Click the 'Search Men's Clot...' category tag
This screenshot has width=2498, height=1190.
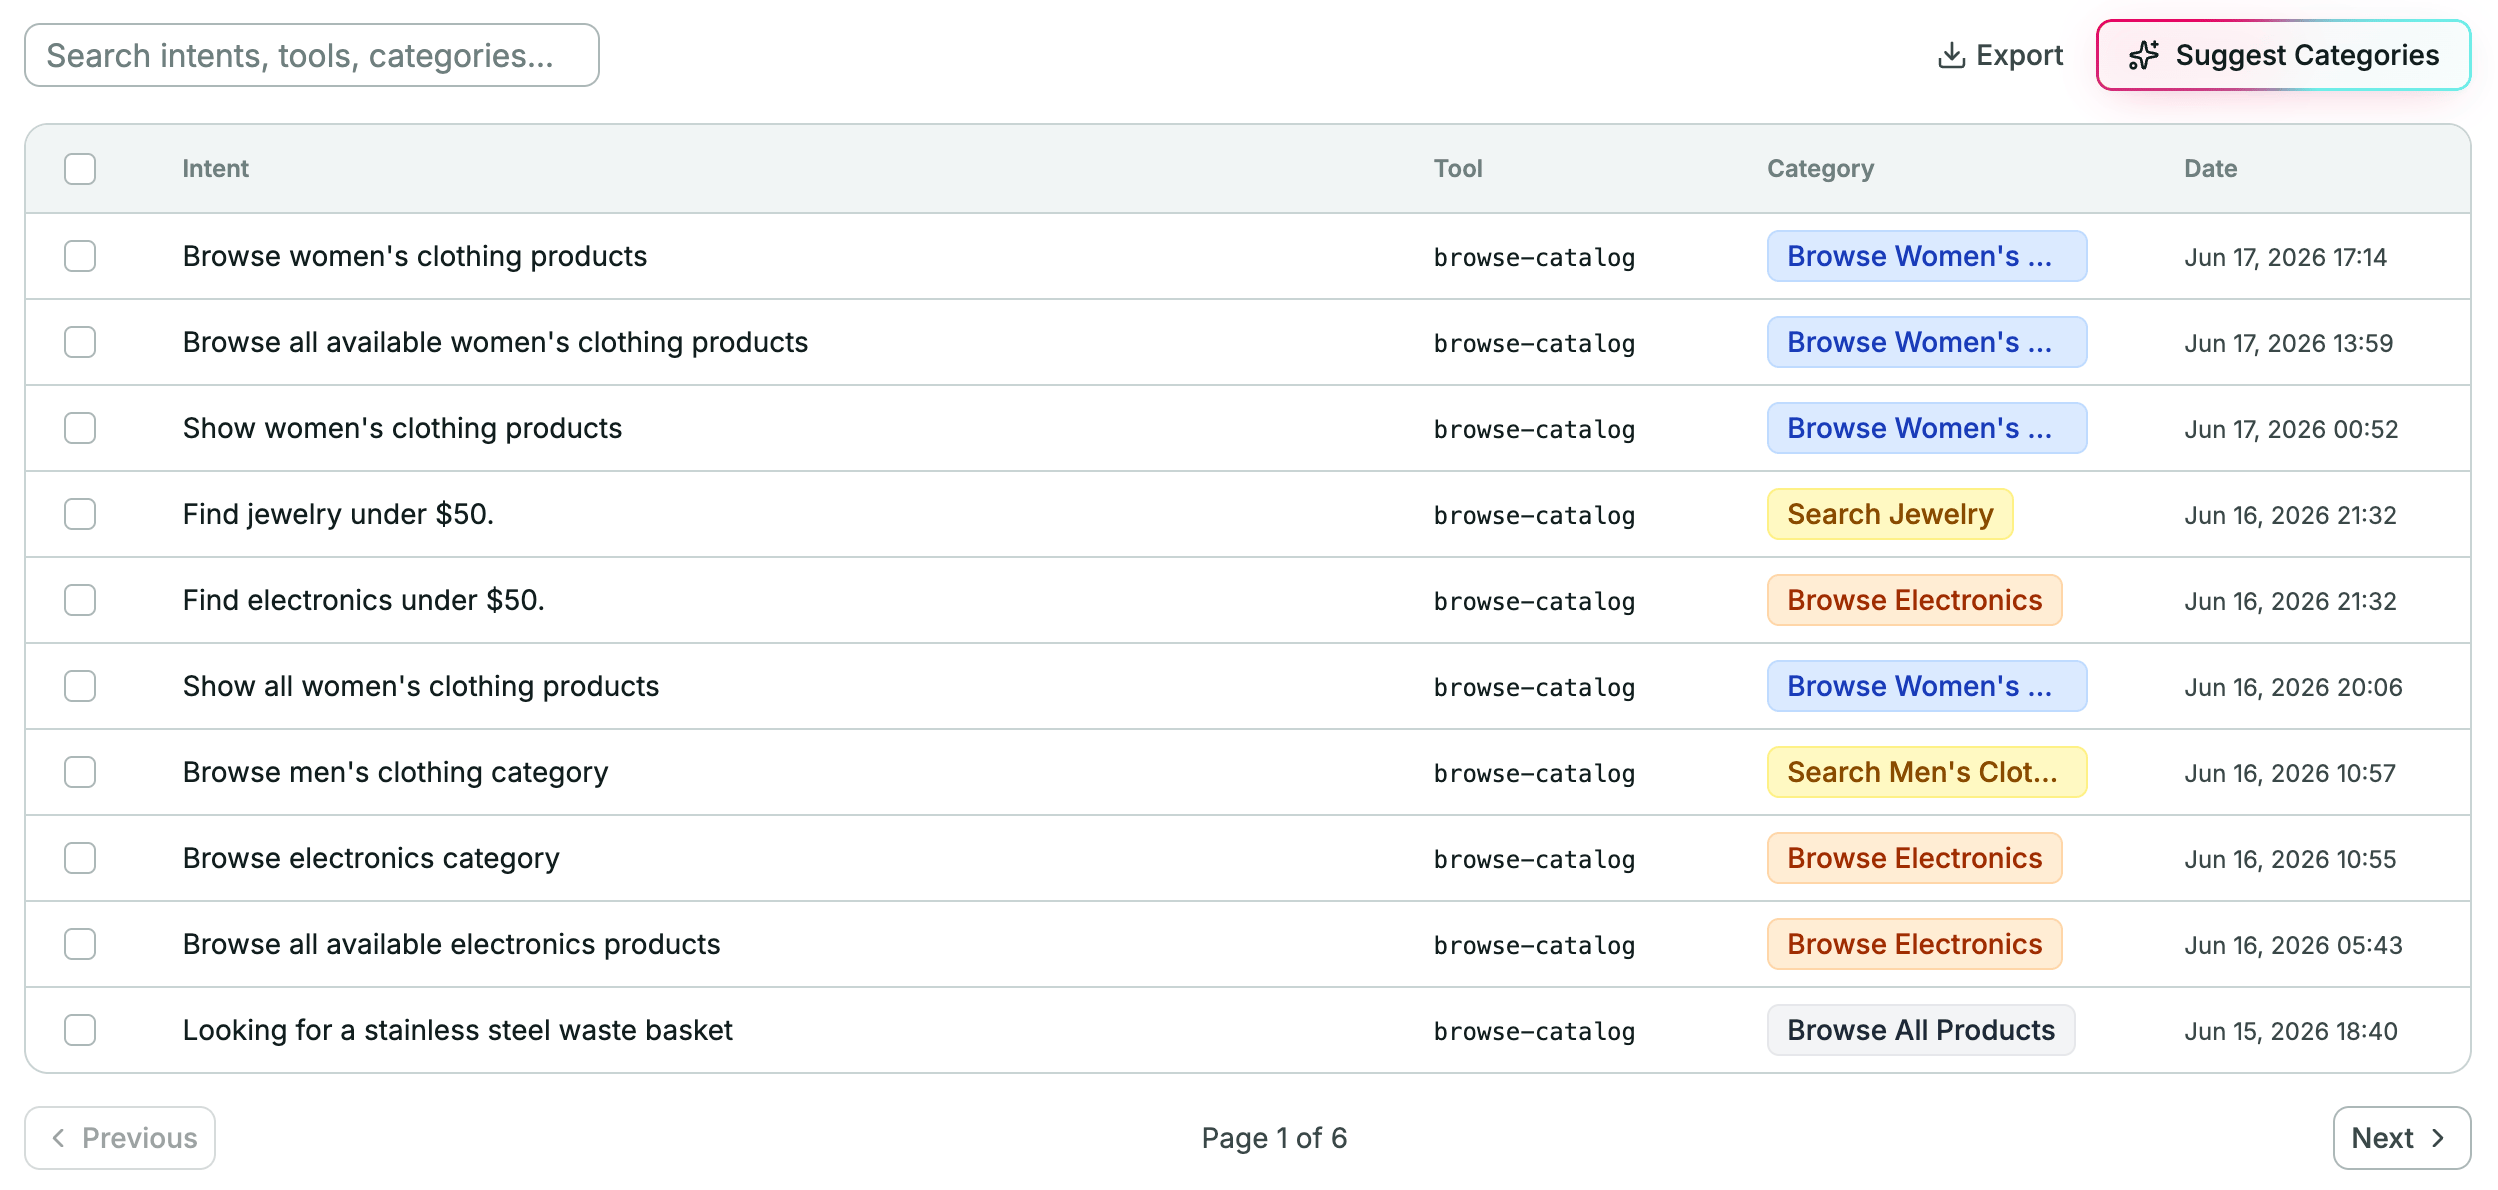coord(1927,772)
